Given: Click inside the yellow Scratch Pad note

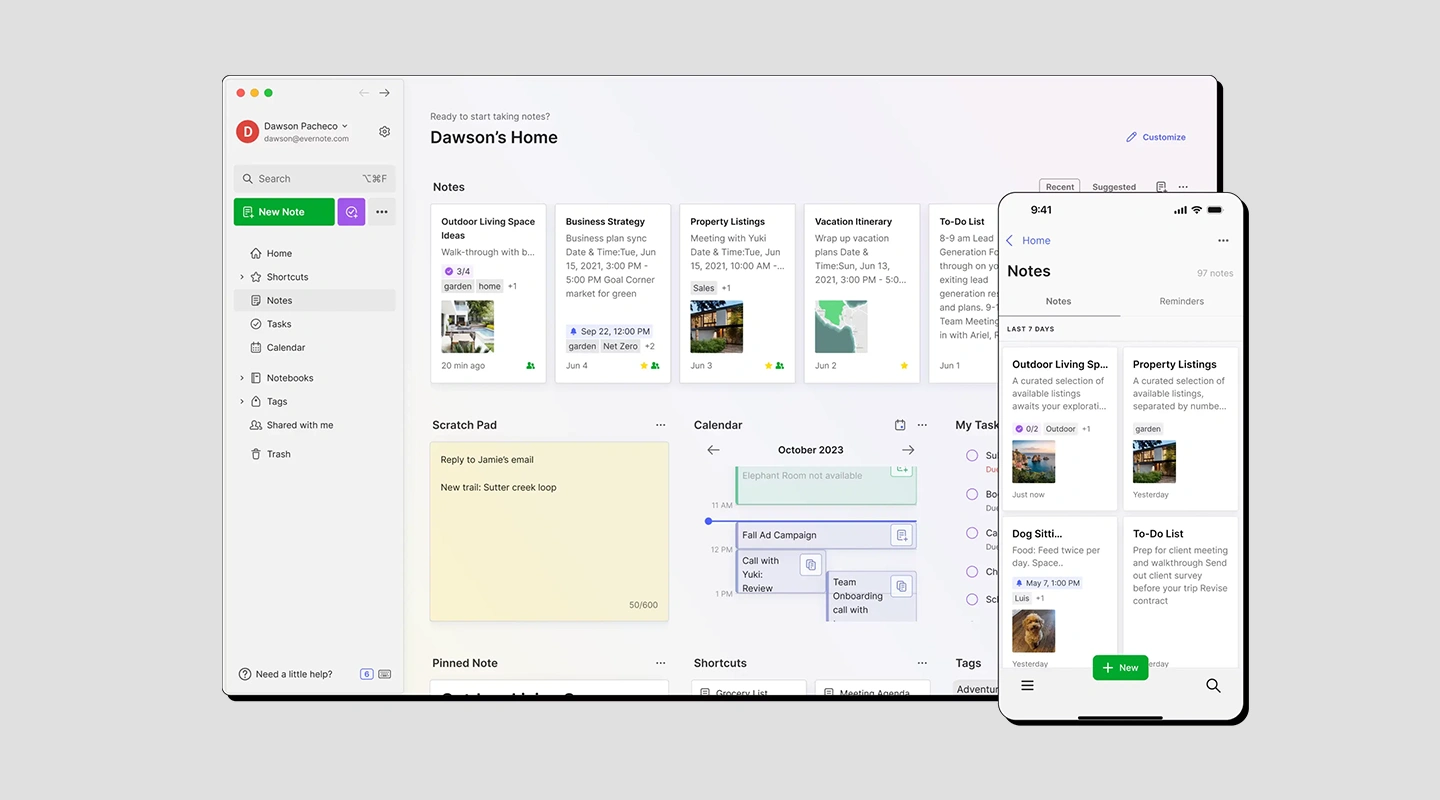Looking at the screenshot, I should click(x=549, y=532).
